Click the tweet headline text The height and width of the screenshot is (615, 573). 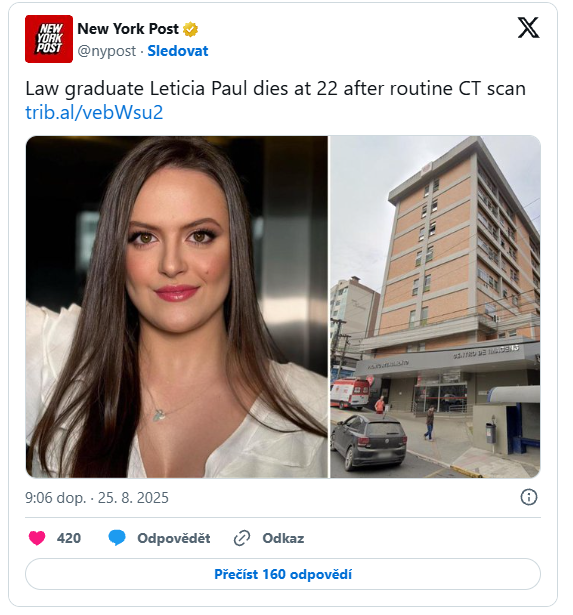275,89
